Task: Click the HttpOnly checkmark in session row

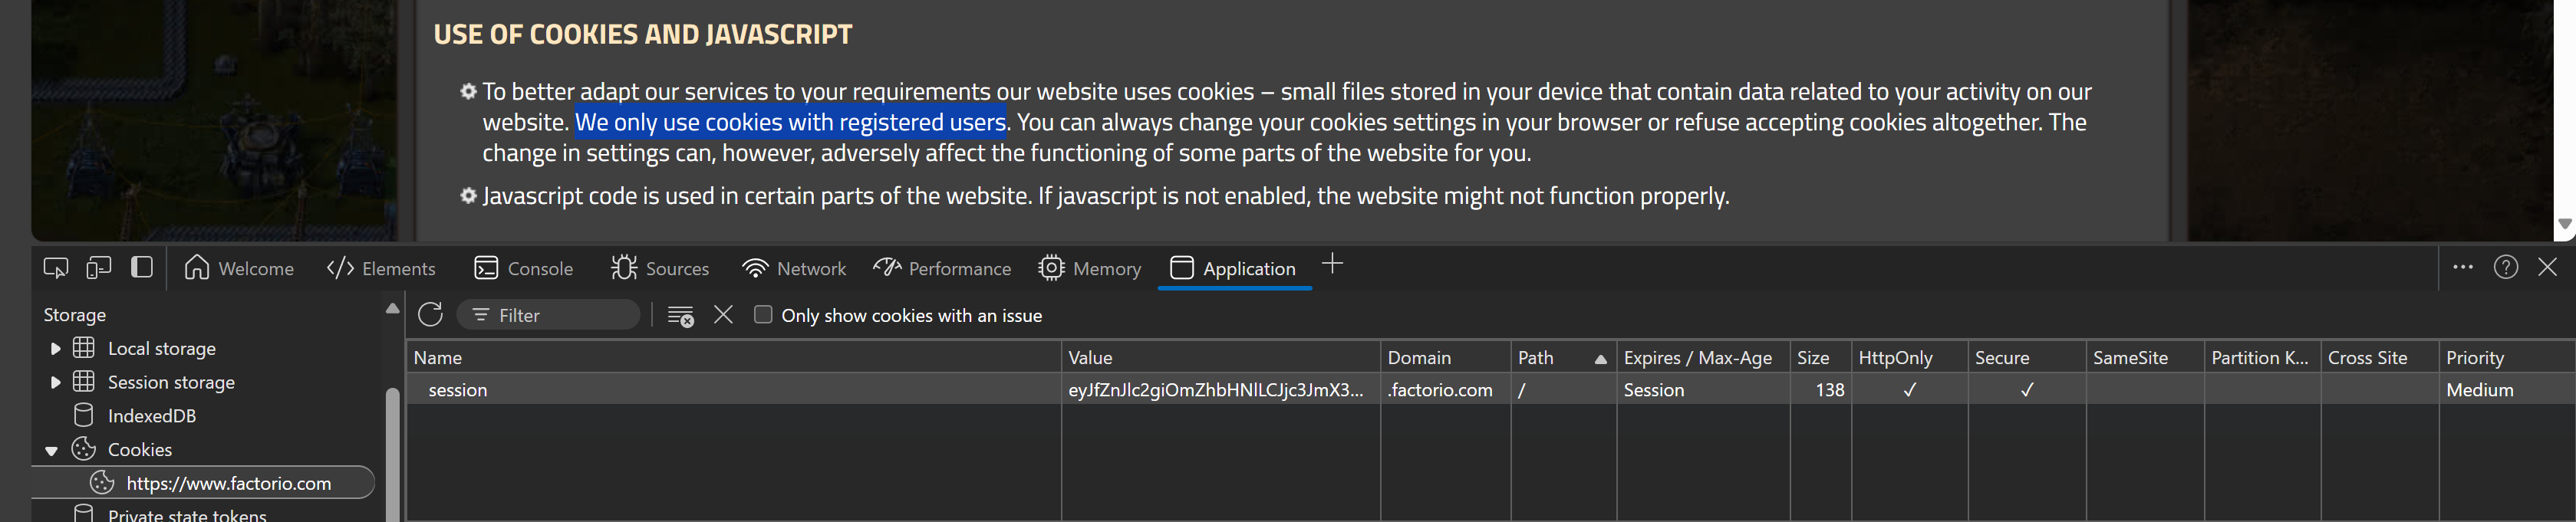Action: (x=1909, y=390)
